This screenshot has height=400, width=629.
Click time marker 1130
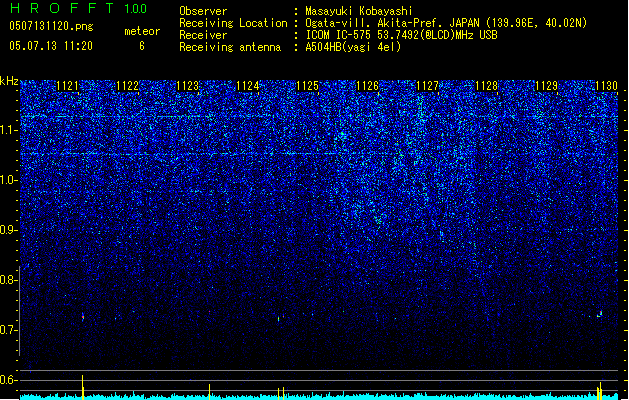(x=606, y=86)
